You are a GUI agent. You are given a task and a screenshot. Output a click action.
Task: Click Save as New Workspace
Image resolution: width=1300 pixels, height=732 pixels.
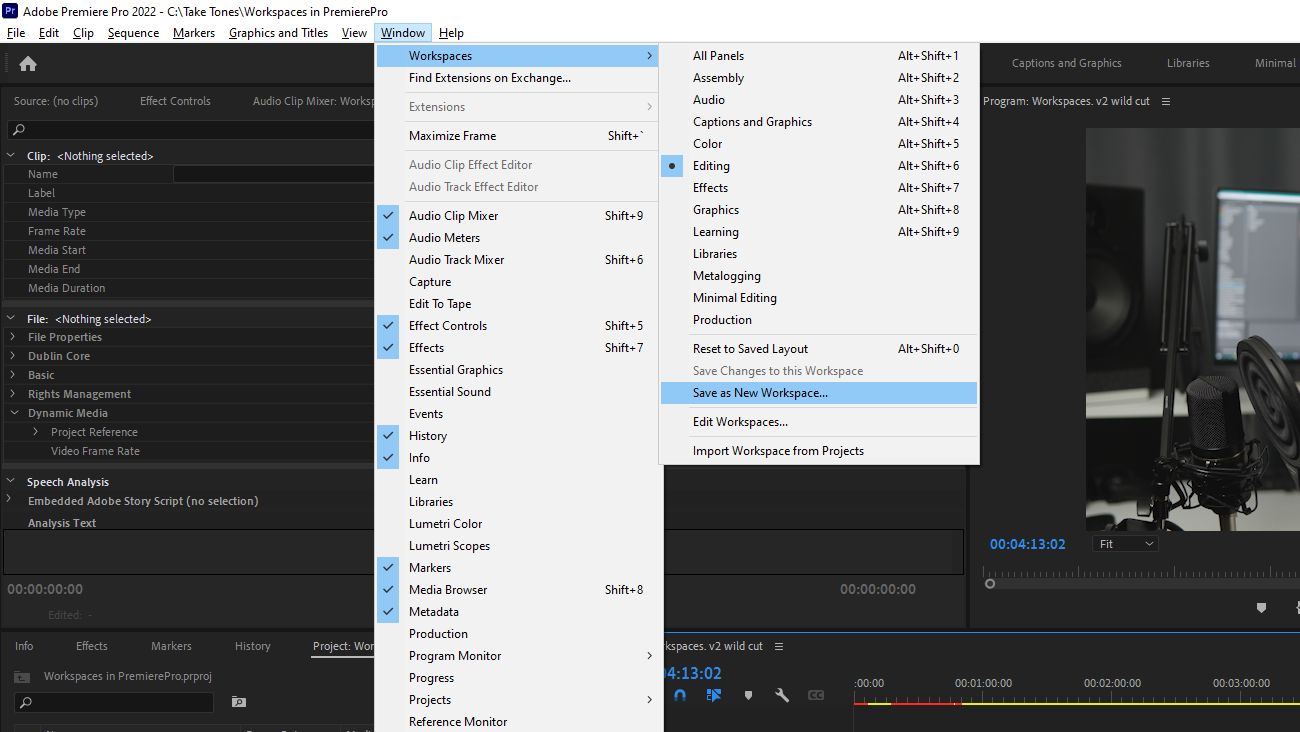pyautogui.click(x=819, y=393)
